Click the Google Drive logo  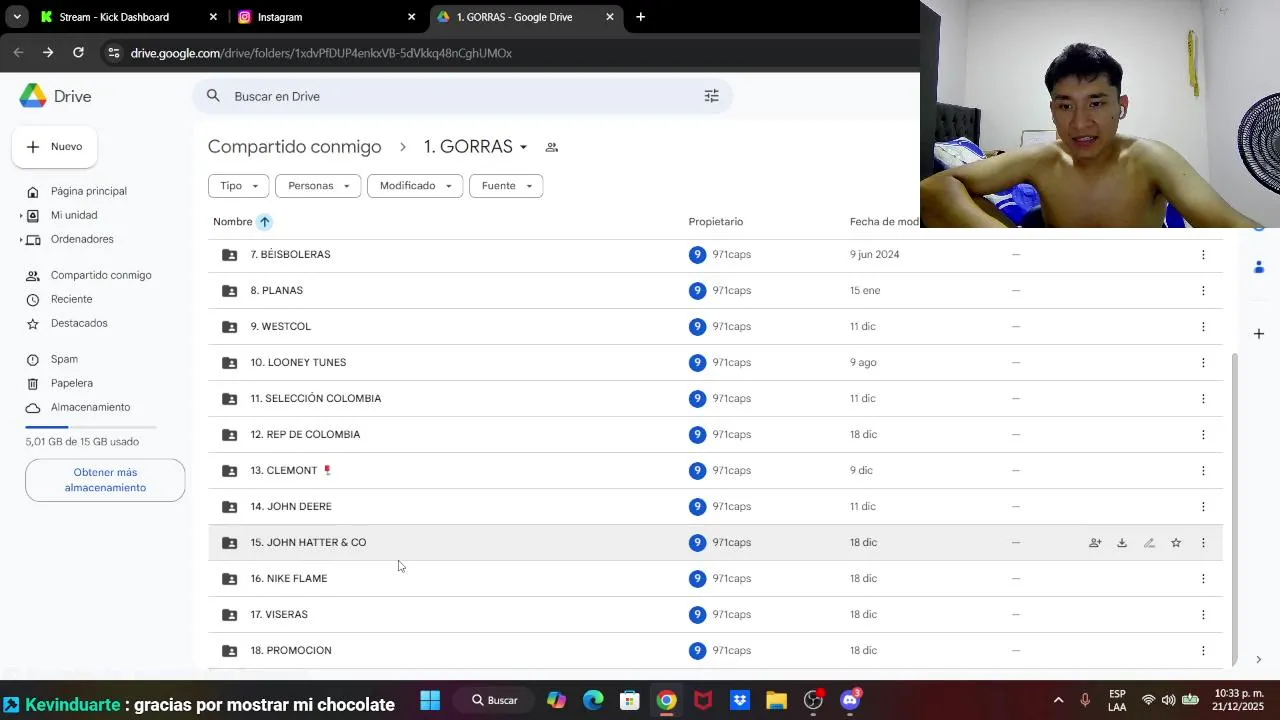(33, 96)
